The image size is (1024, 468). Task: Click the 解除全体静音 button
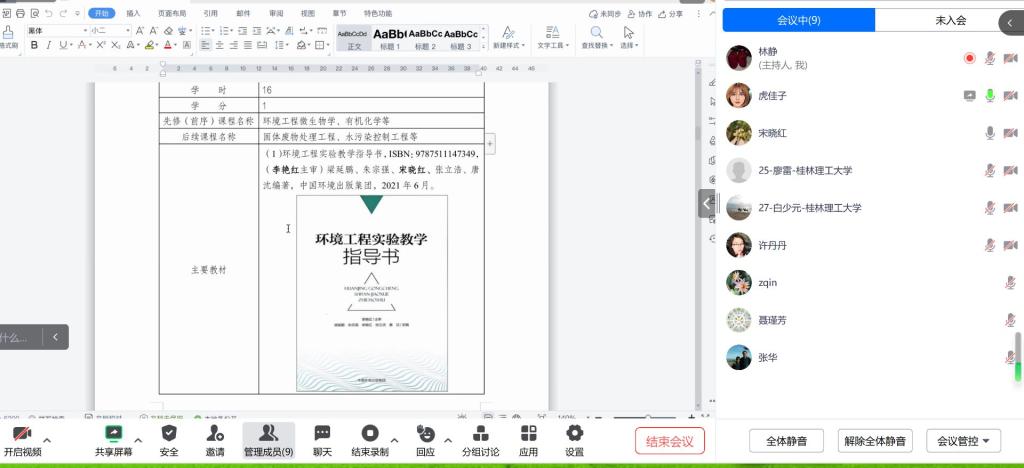875,440
